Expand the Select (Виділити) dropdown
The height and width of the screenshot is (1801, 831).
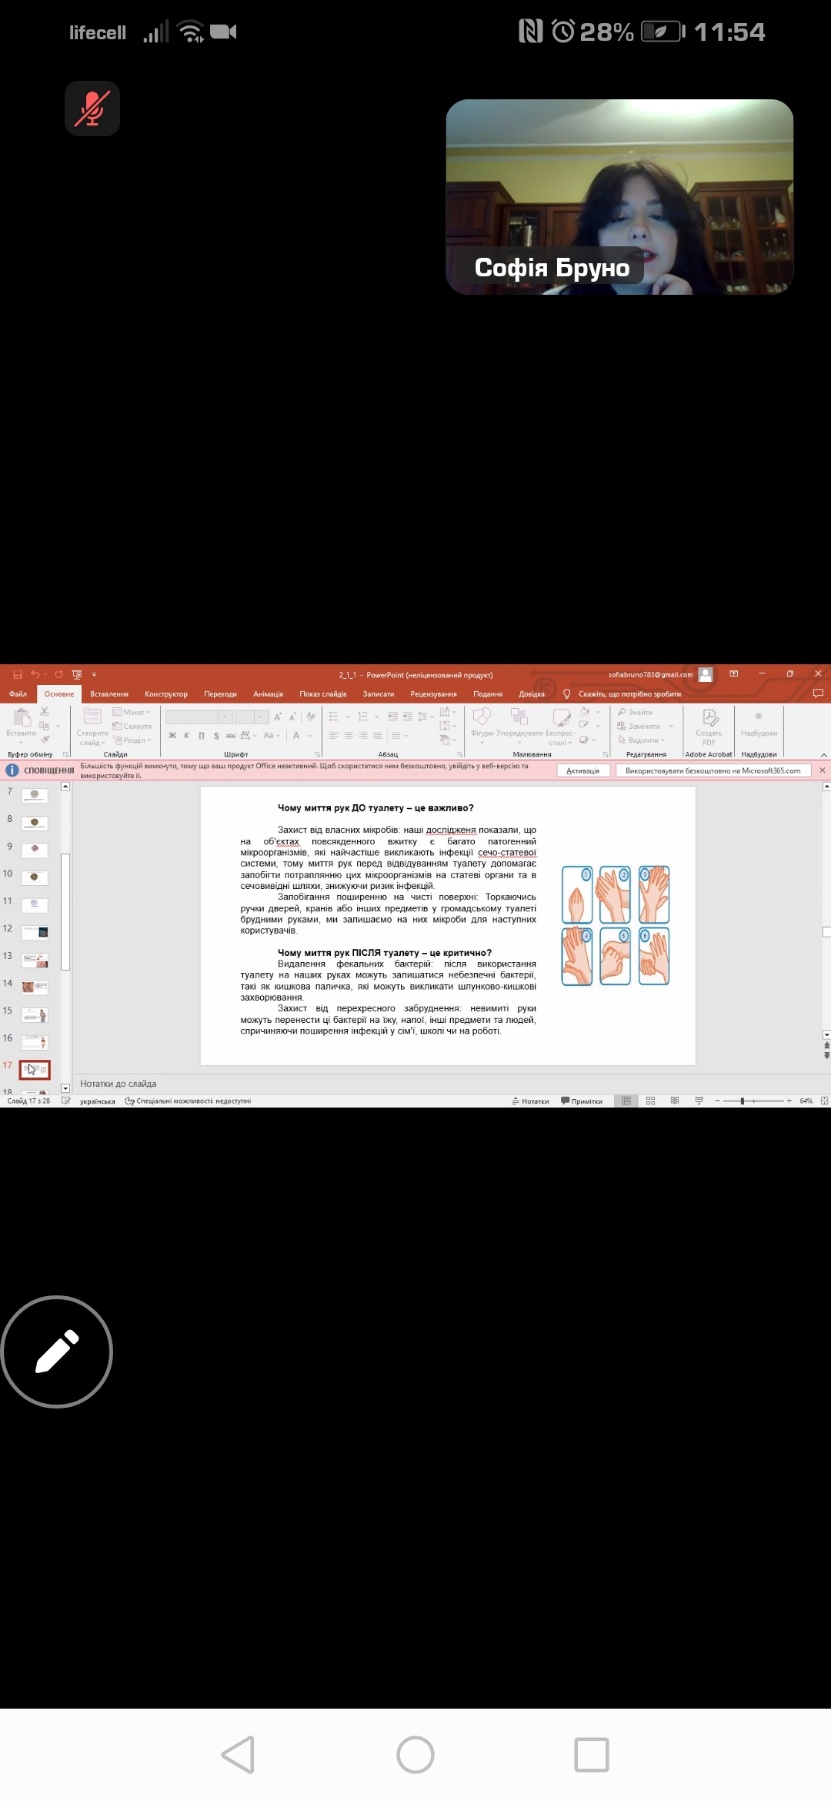click(643, 740)
